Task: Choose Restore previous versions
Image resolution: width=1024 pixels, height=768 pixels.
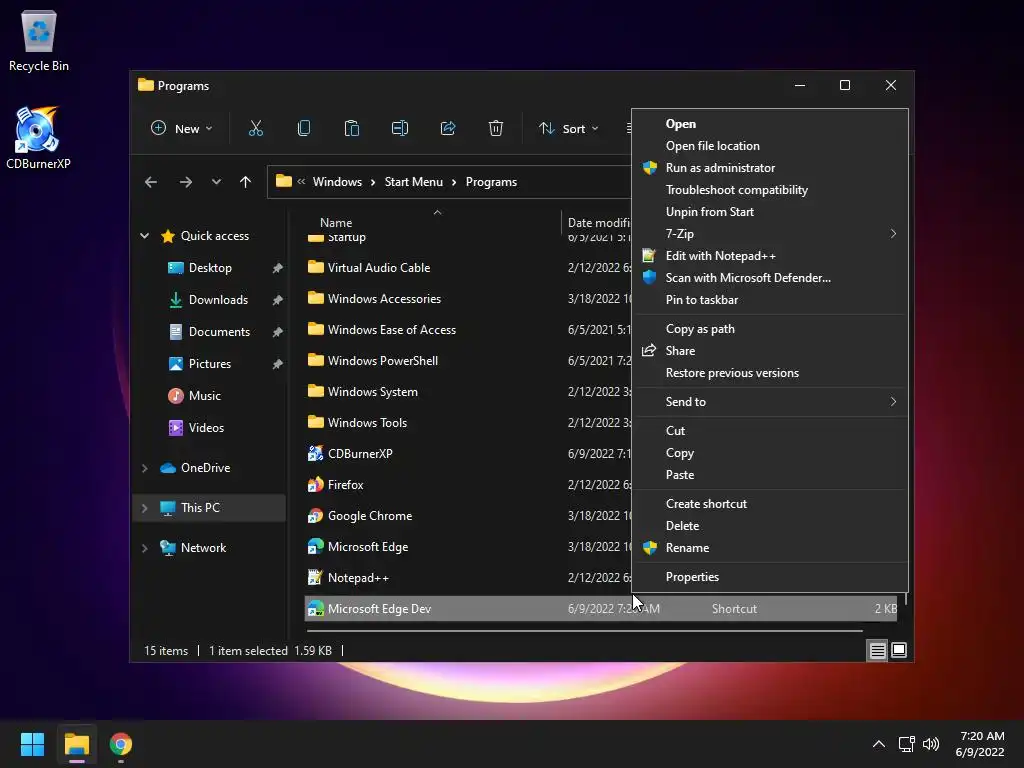Action: (x=770, y=373)
